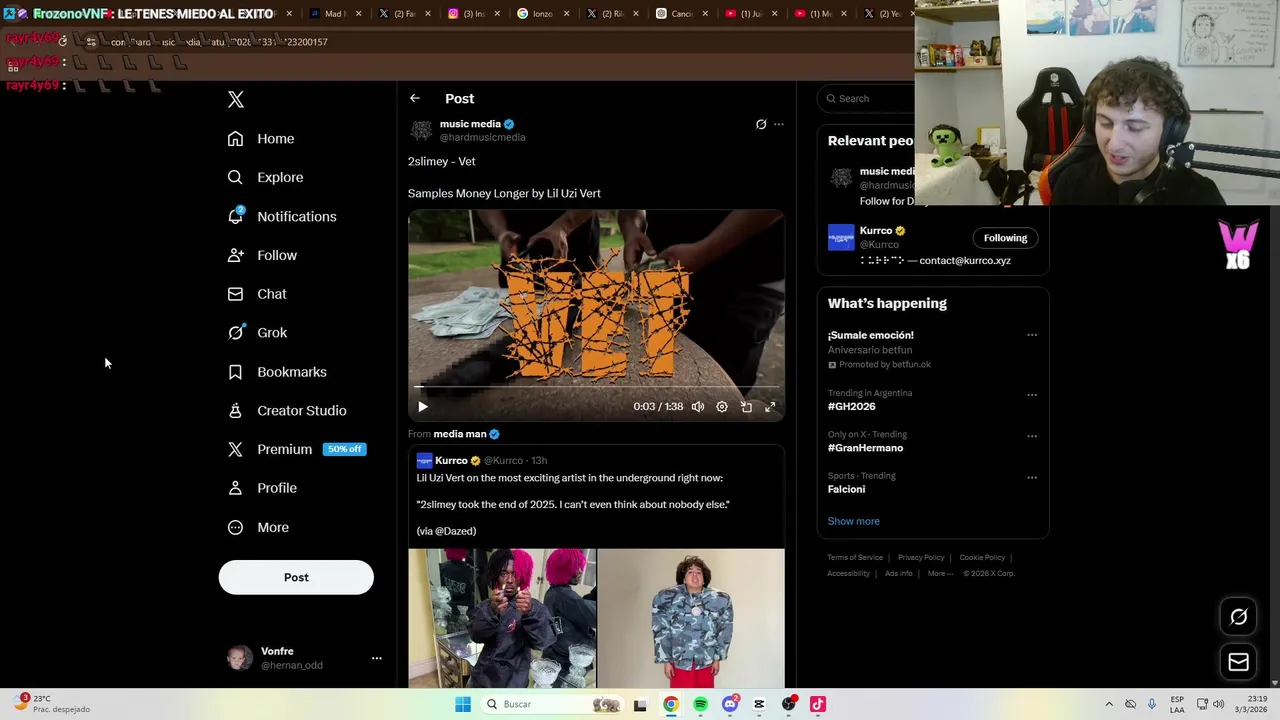Open the TikTok taskbar icon

[818, 704]
